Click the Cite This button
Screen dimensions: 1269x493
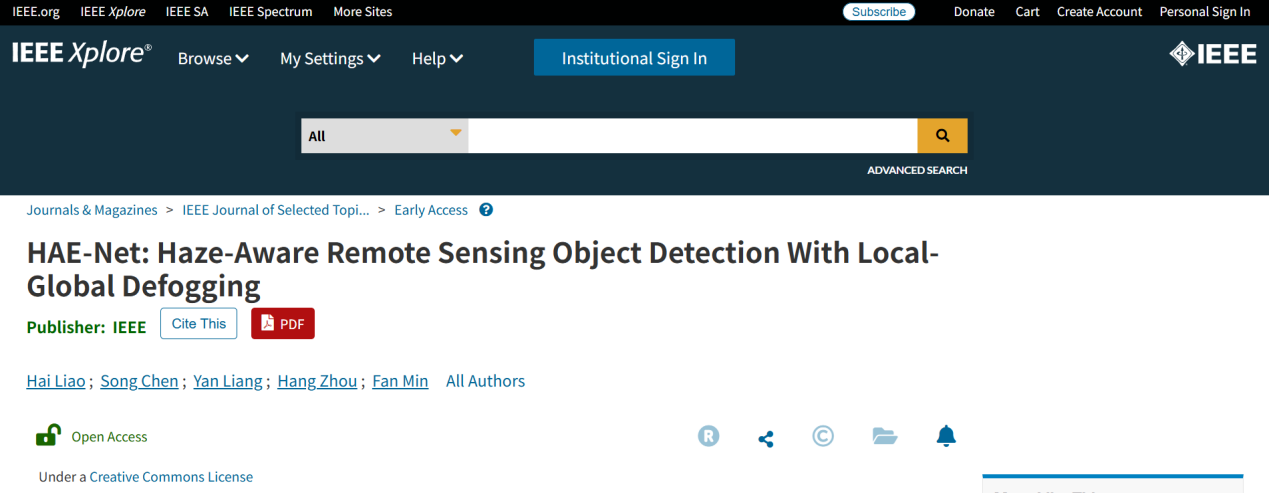199,324
